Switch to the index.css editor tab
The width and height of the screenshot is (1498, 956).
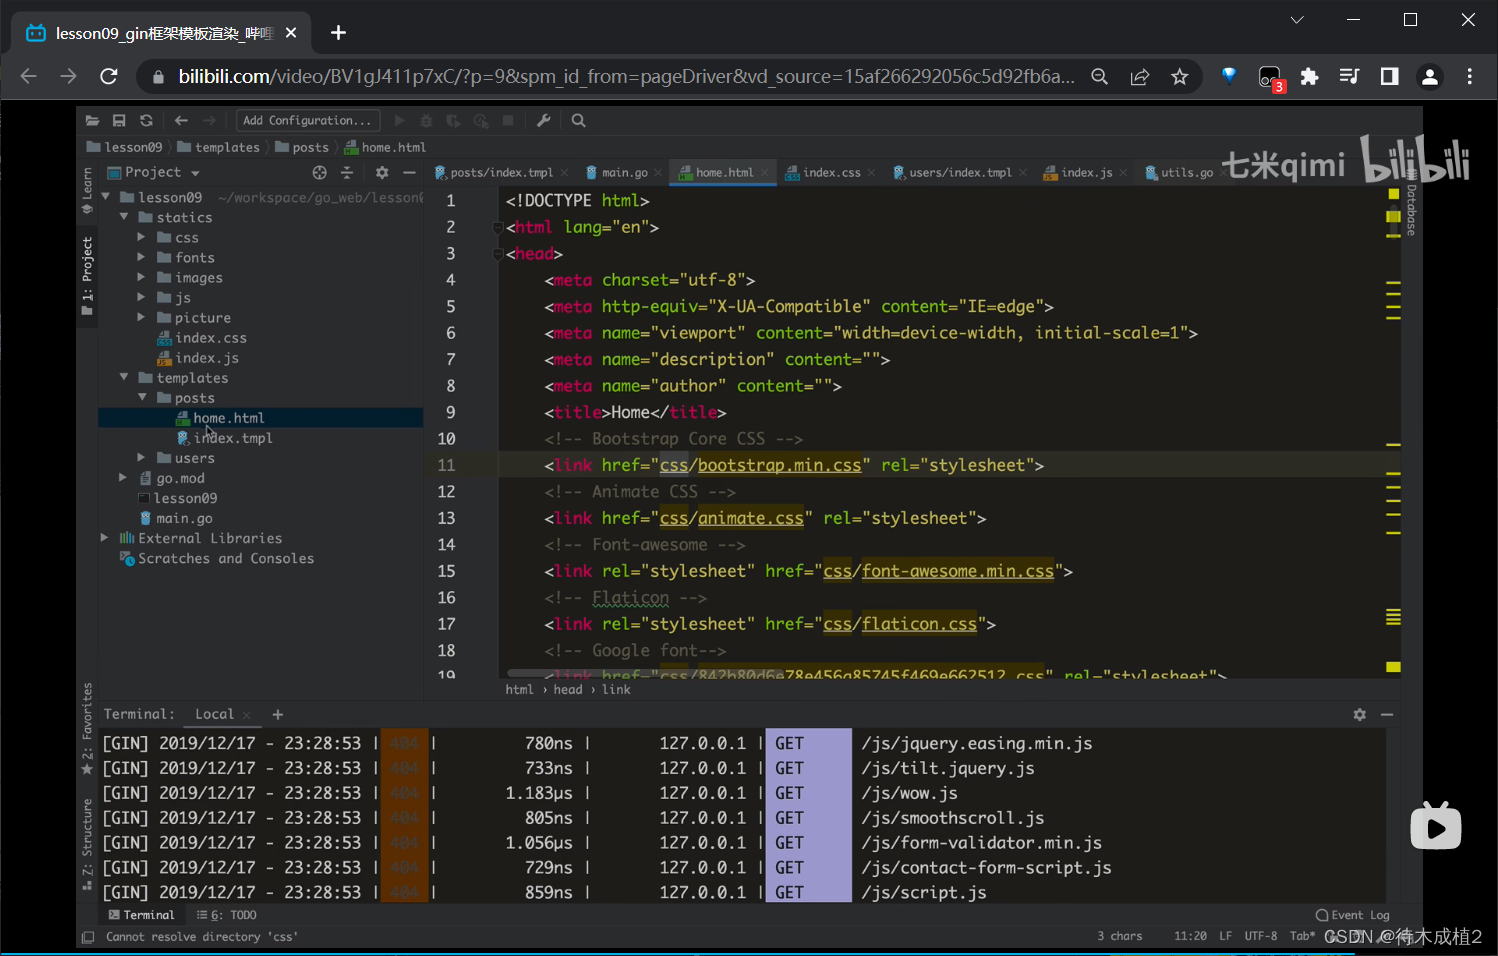[830, 173]
